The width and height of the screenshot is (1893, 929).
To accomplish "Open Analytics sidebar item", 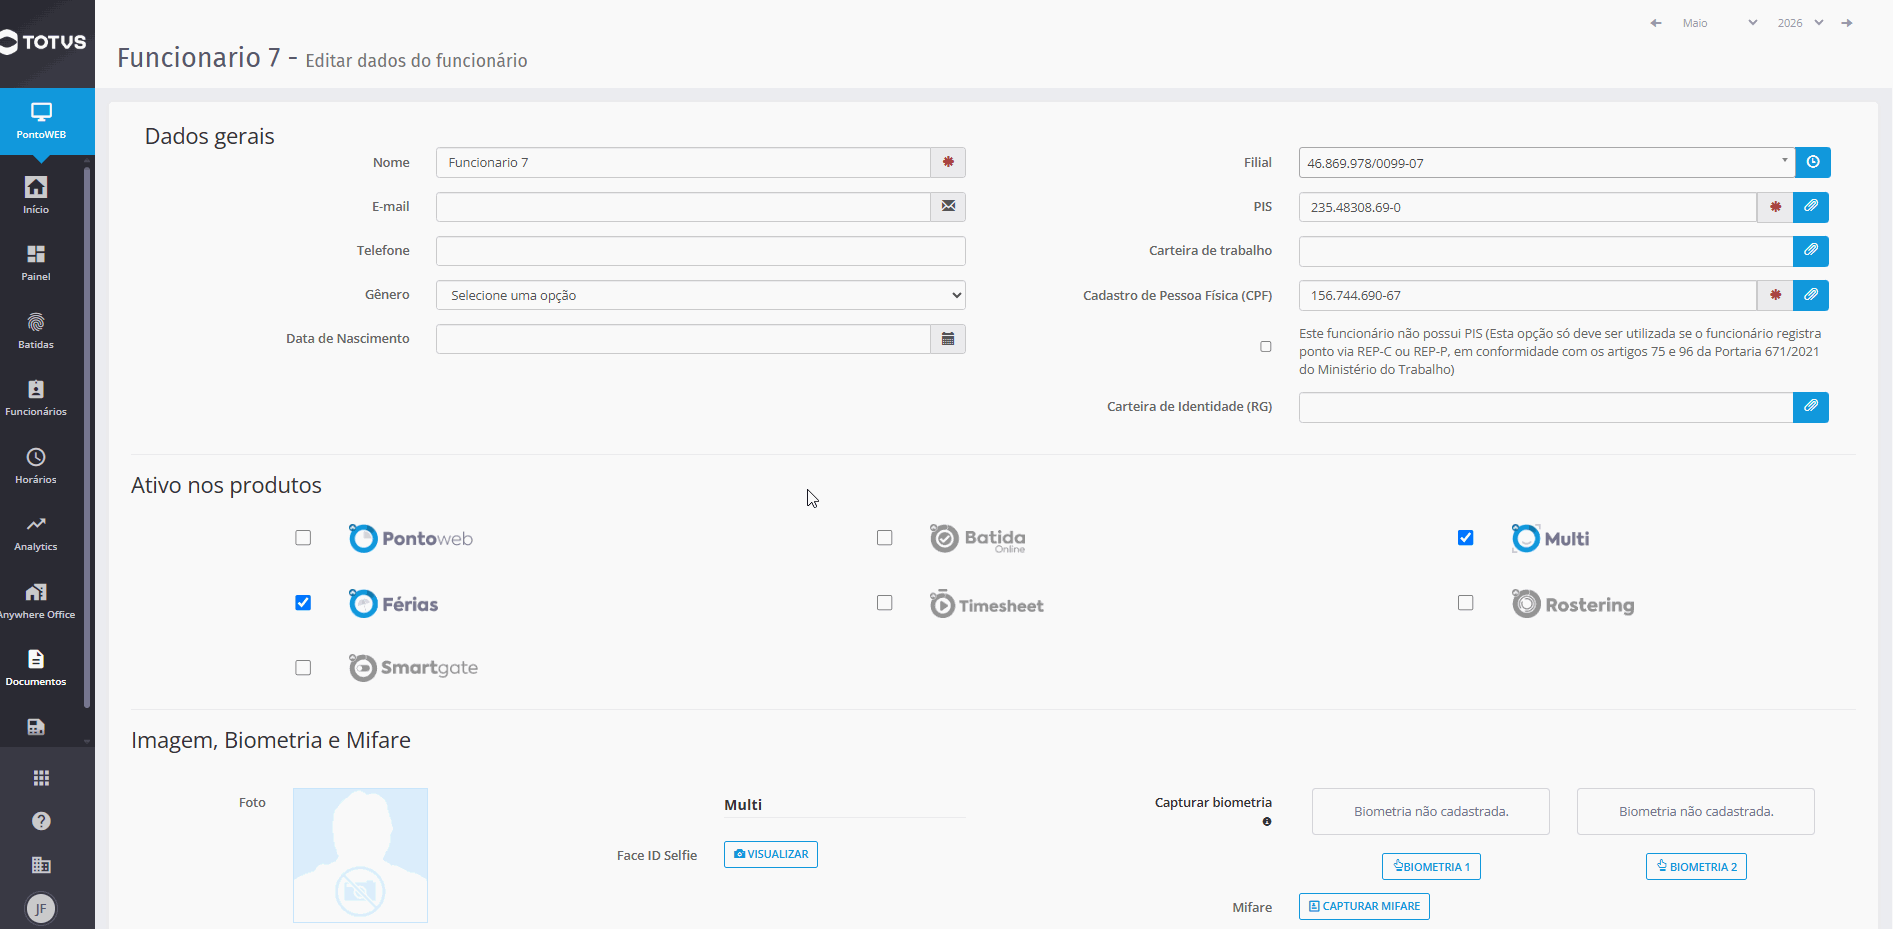I will [36, 534].
